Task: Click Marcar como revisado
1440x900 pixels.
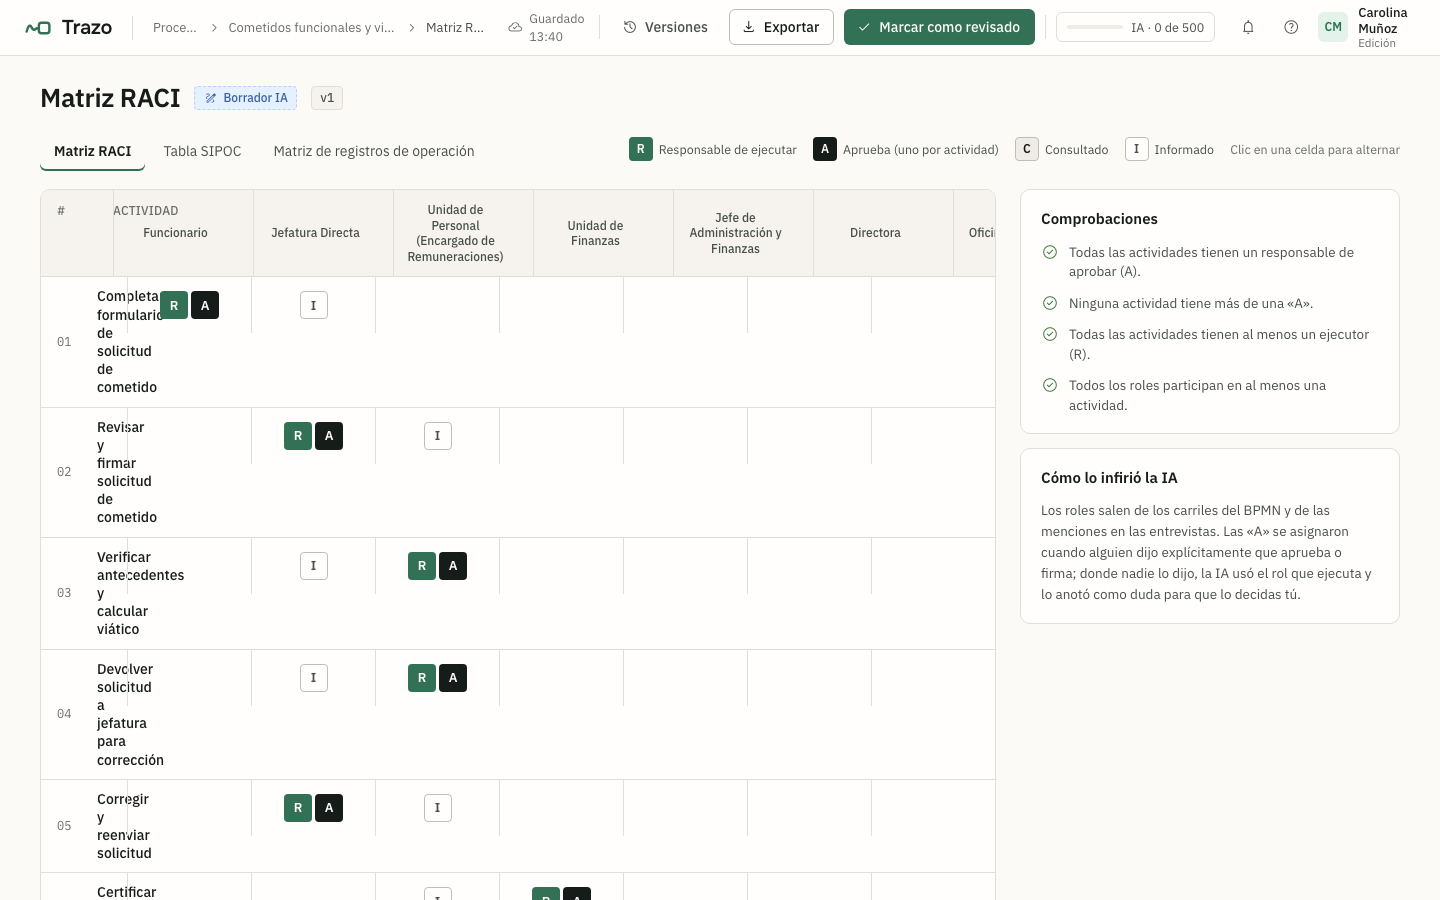Action: coord(939,27)
